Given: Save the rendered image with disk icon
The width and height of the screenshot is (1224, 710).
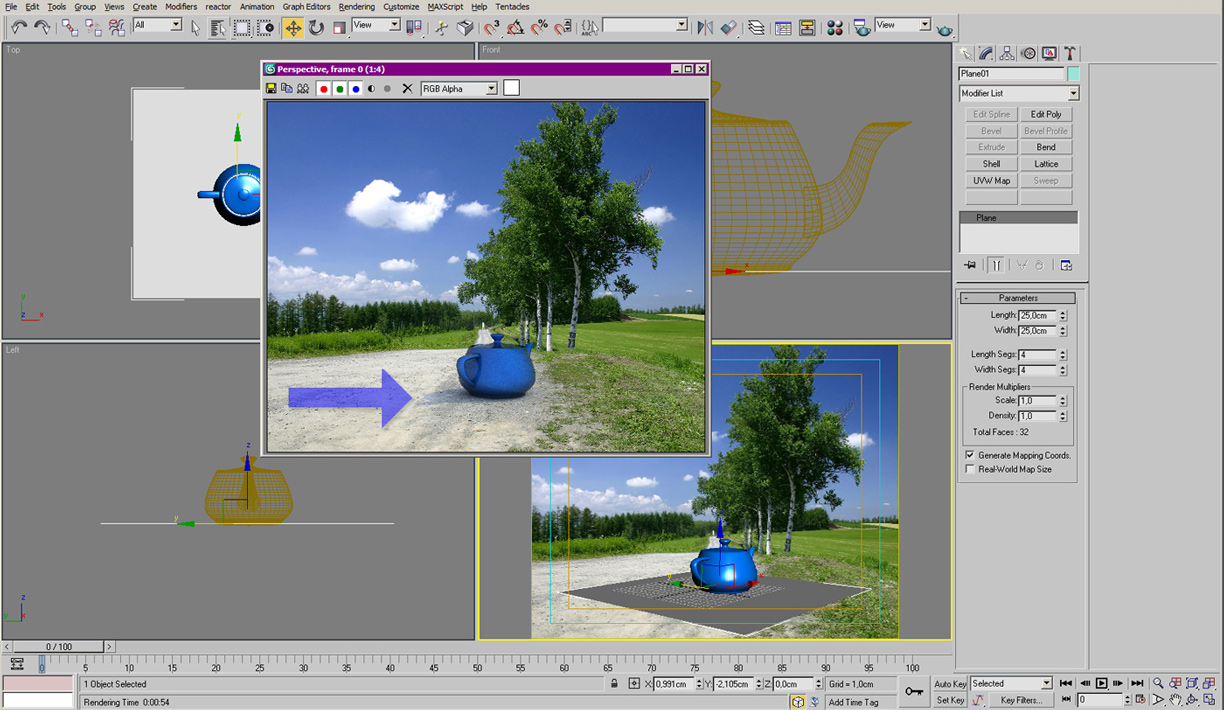Looking at the screenshot, I should [271, 89].
